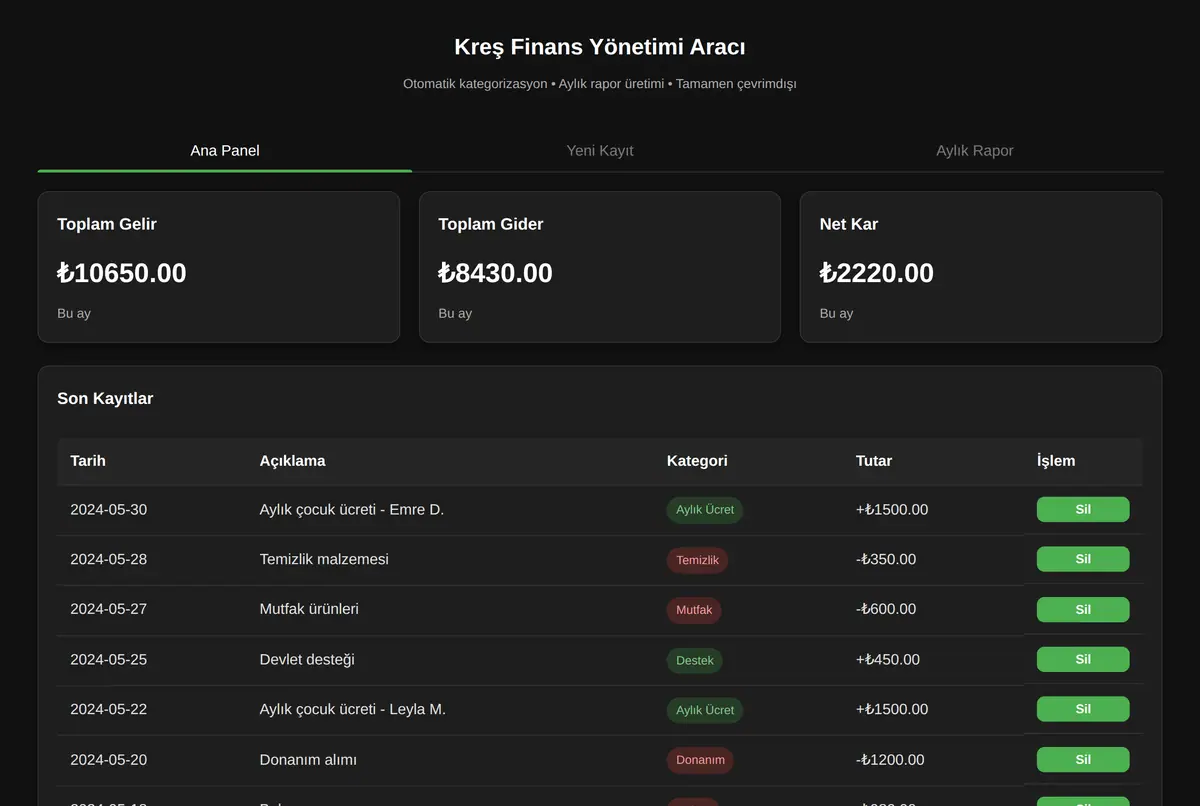Screen dimensions: 1200x806
Task: Delete the Temizlik malzemesi record
Action: tap(1083, 559)
